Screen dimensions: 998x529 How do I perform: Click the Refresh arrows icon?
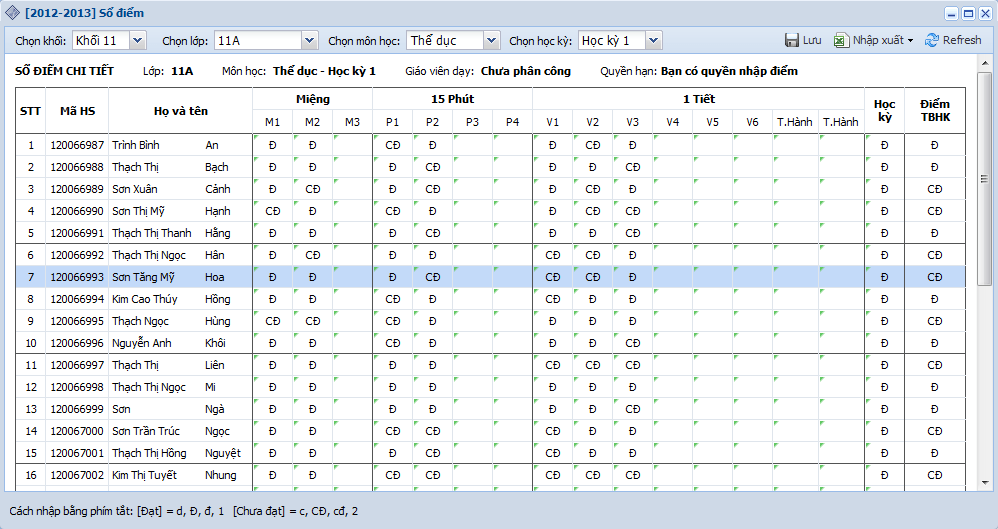tap(931, 40)
